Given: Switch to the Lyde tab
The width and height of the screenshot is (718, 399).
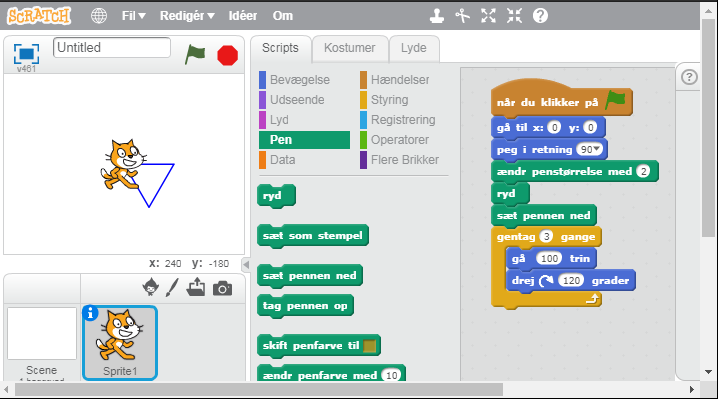Looking at the screenshot, I should pos(413,48).
